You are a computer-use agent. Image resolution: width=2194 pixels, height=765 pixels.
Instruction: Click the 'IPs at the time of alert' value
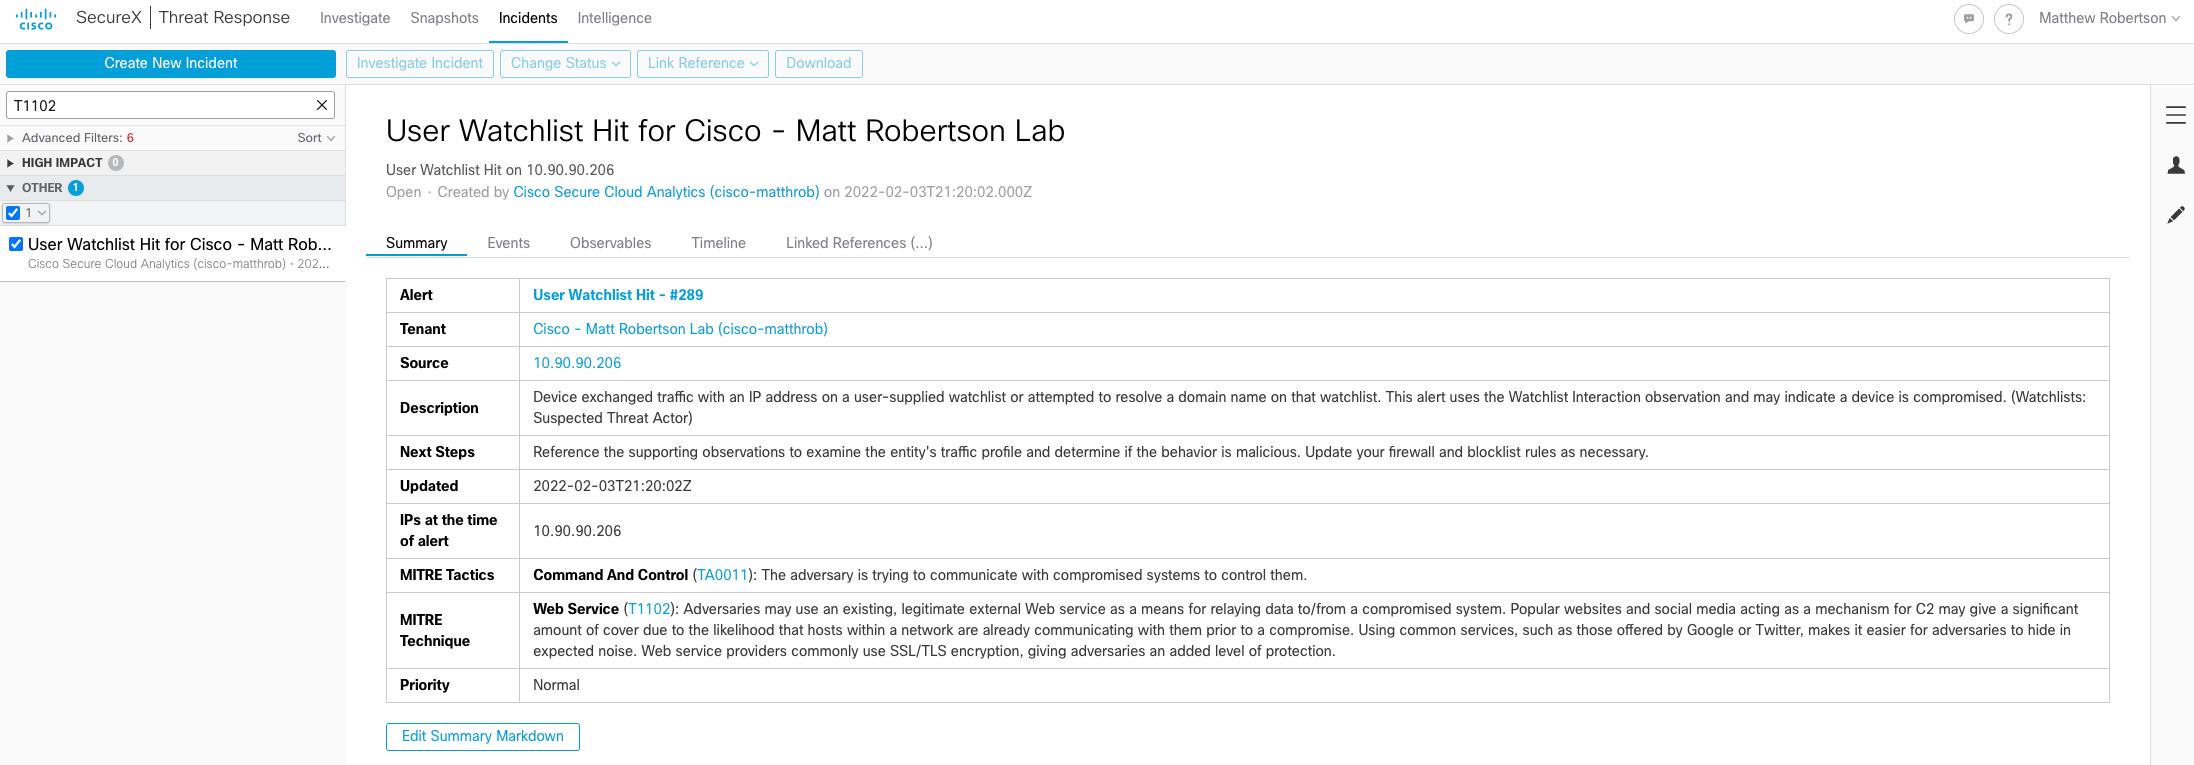(577, 531)
